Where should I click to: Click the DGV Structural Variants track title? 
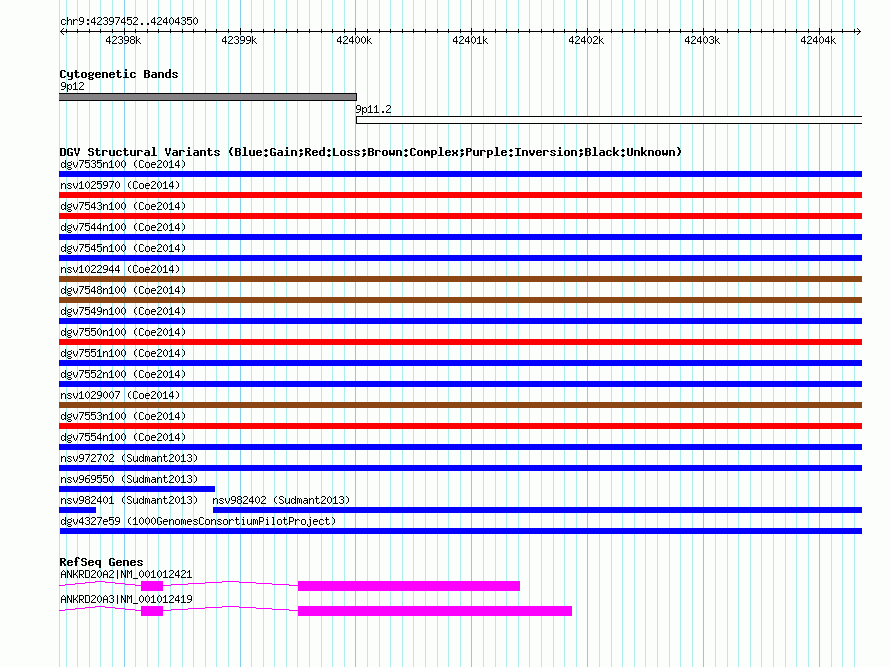371,152
